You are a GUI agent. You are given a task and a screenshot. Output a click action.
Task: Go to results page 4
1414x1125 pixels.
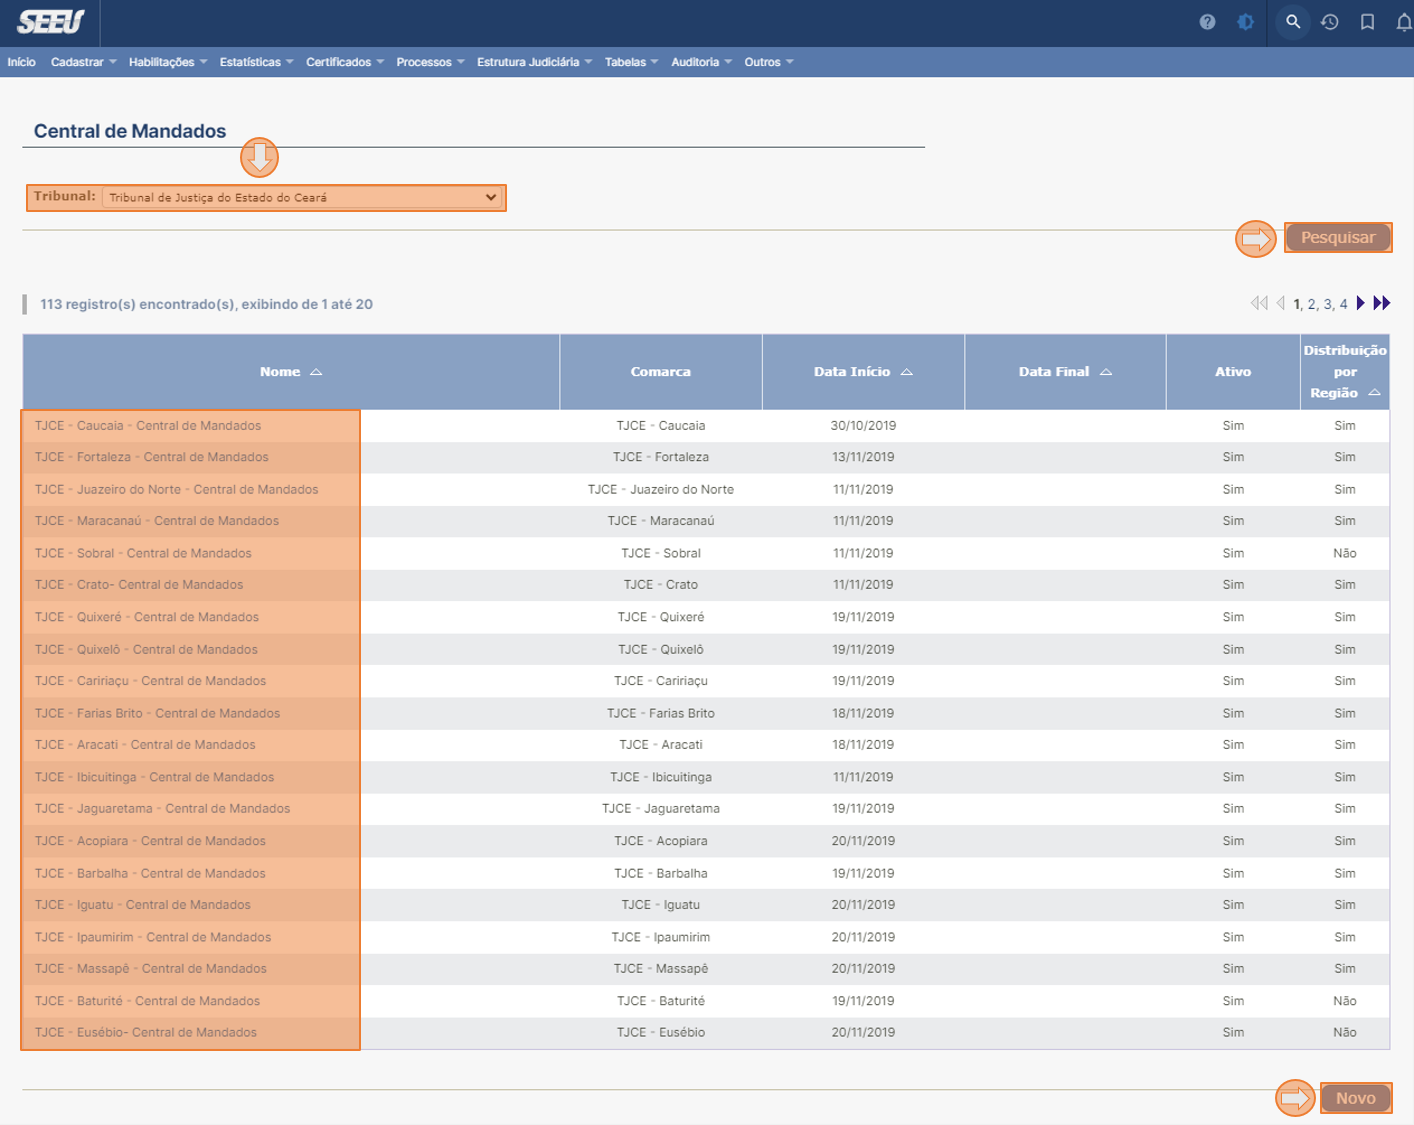click(1343, 304)
